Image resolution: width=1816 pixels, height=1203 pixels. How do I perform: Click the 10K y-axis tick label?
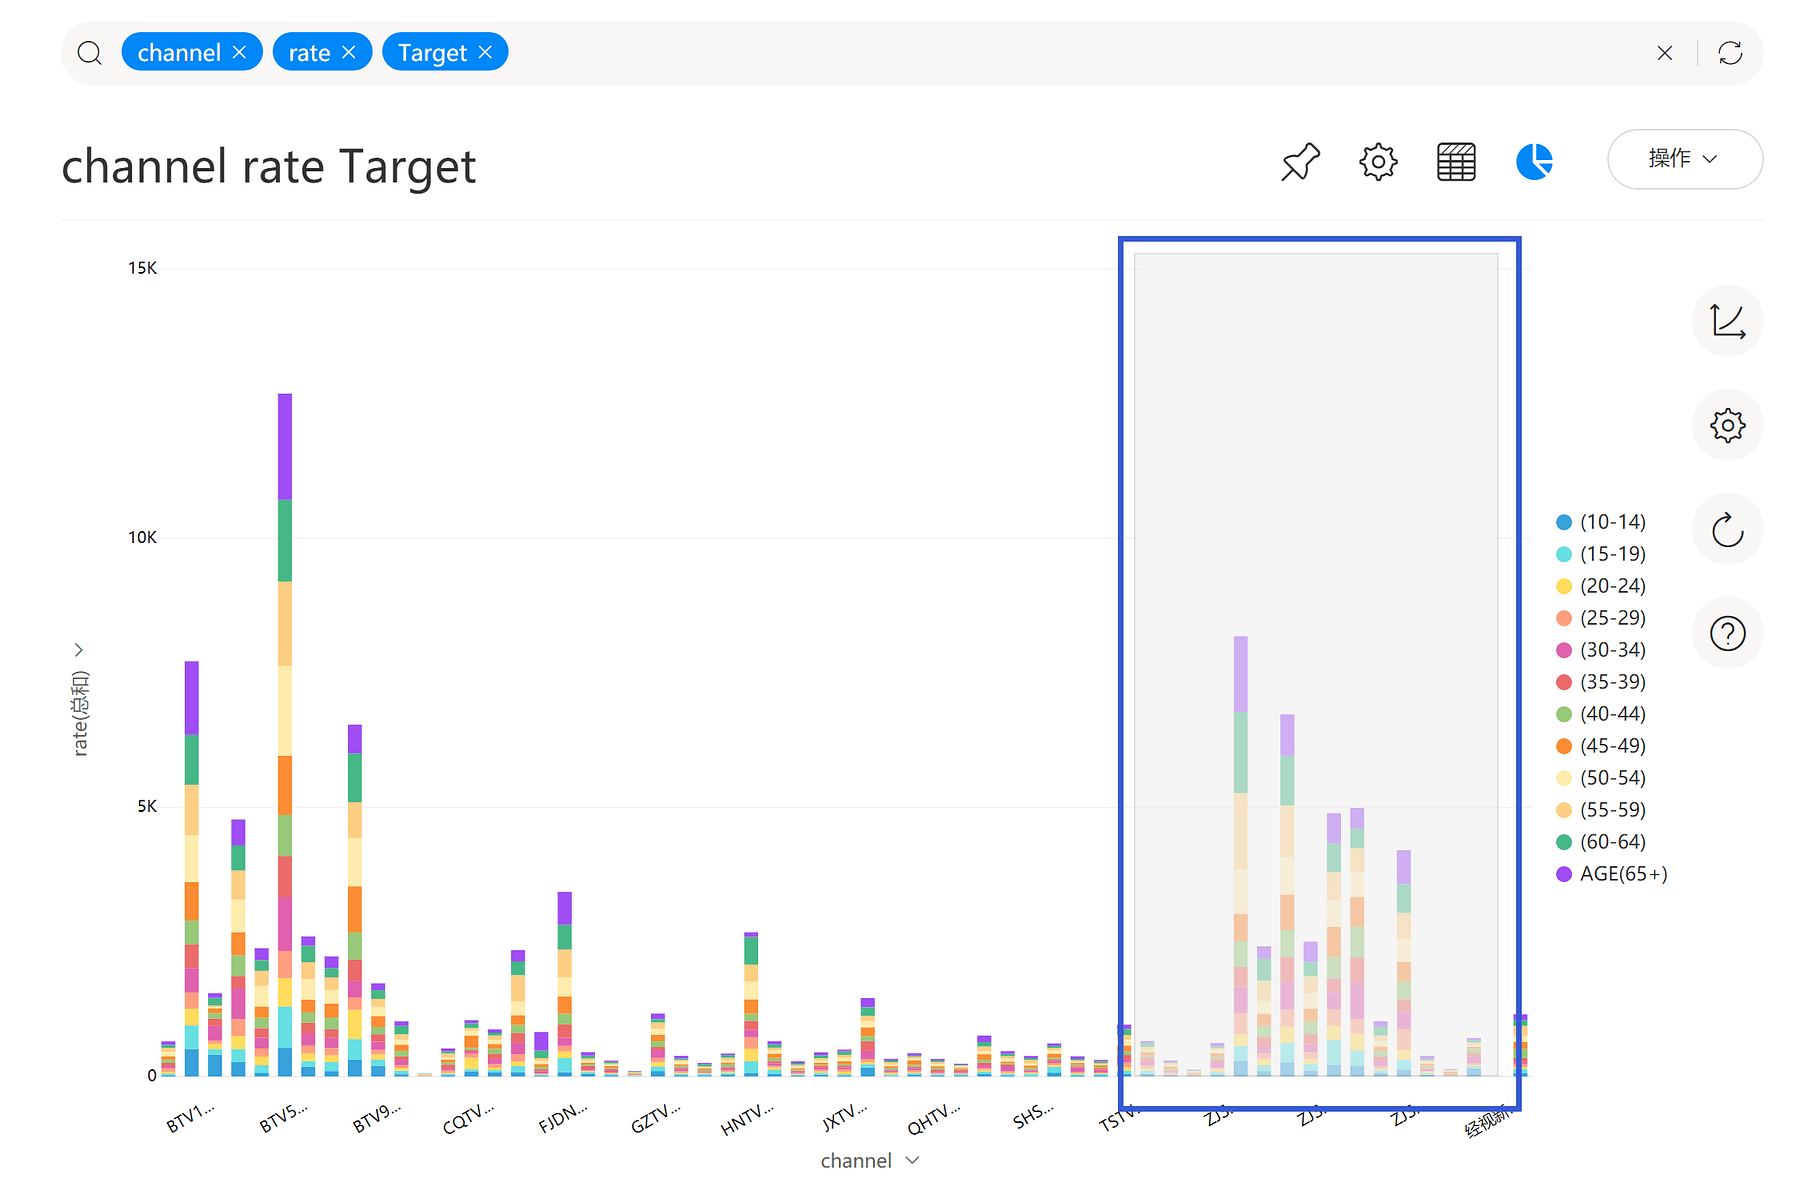click(x=142, y=537)
